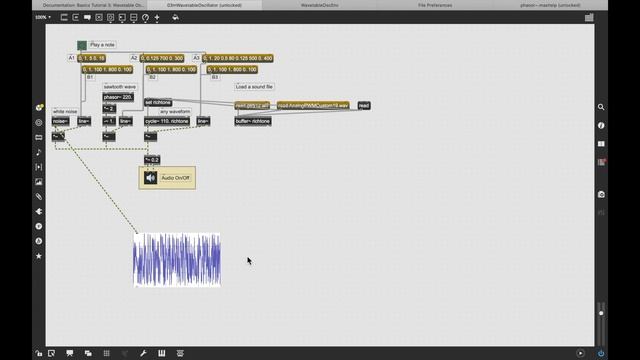640x360 pixels.
Task: Open the star favorites icon in left sidebar
Action: point(39,256)
